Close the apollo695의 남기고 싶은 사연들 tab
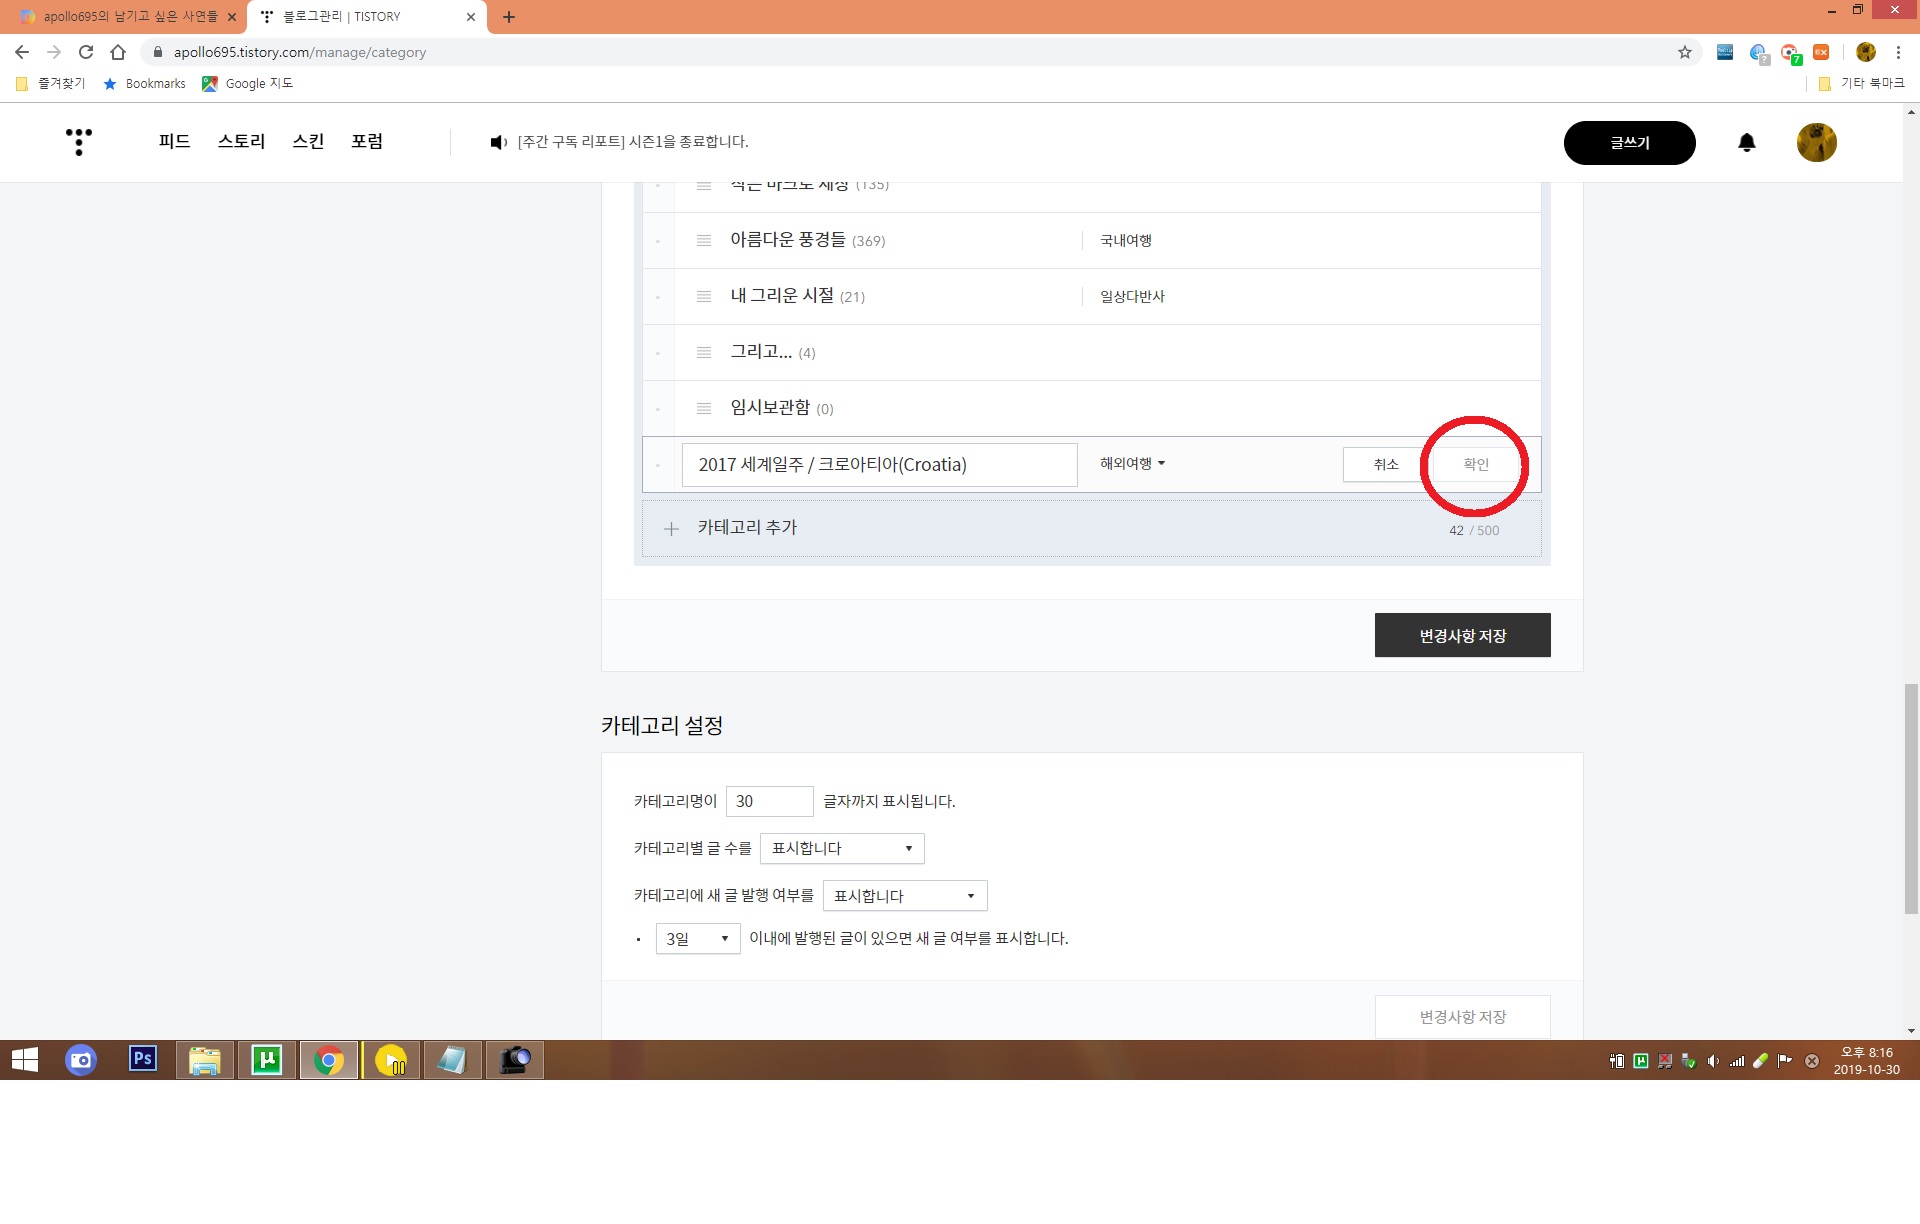The width and height of the screenshot is (1920, 1224). (x=231, y=17)
